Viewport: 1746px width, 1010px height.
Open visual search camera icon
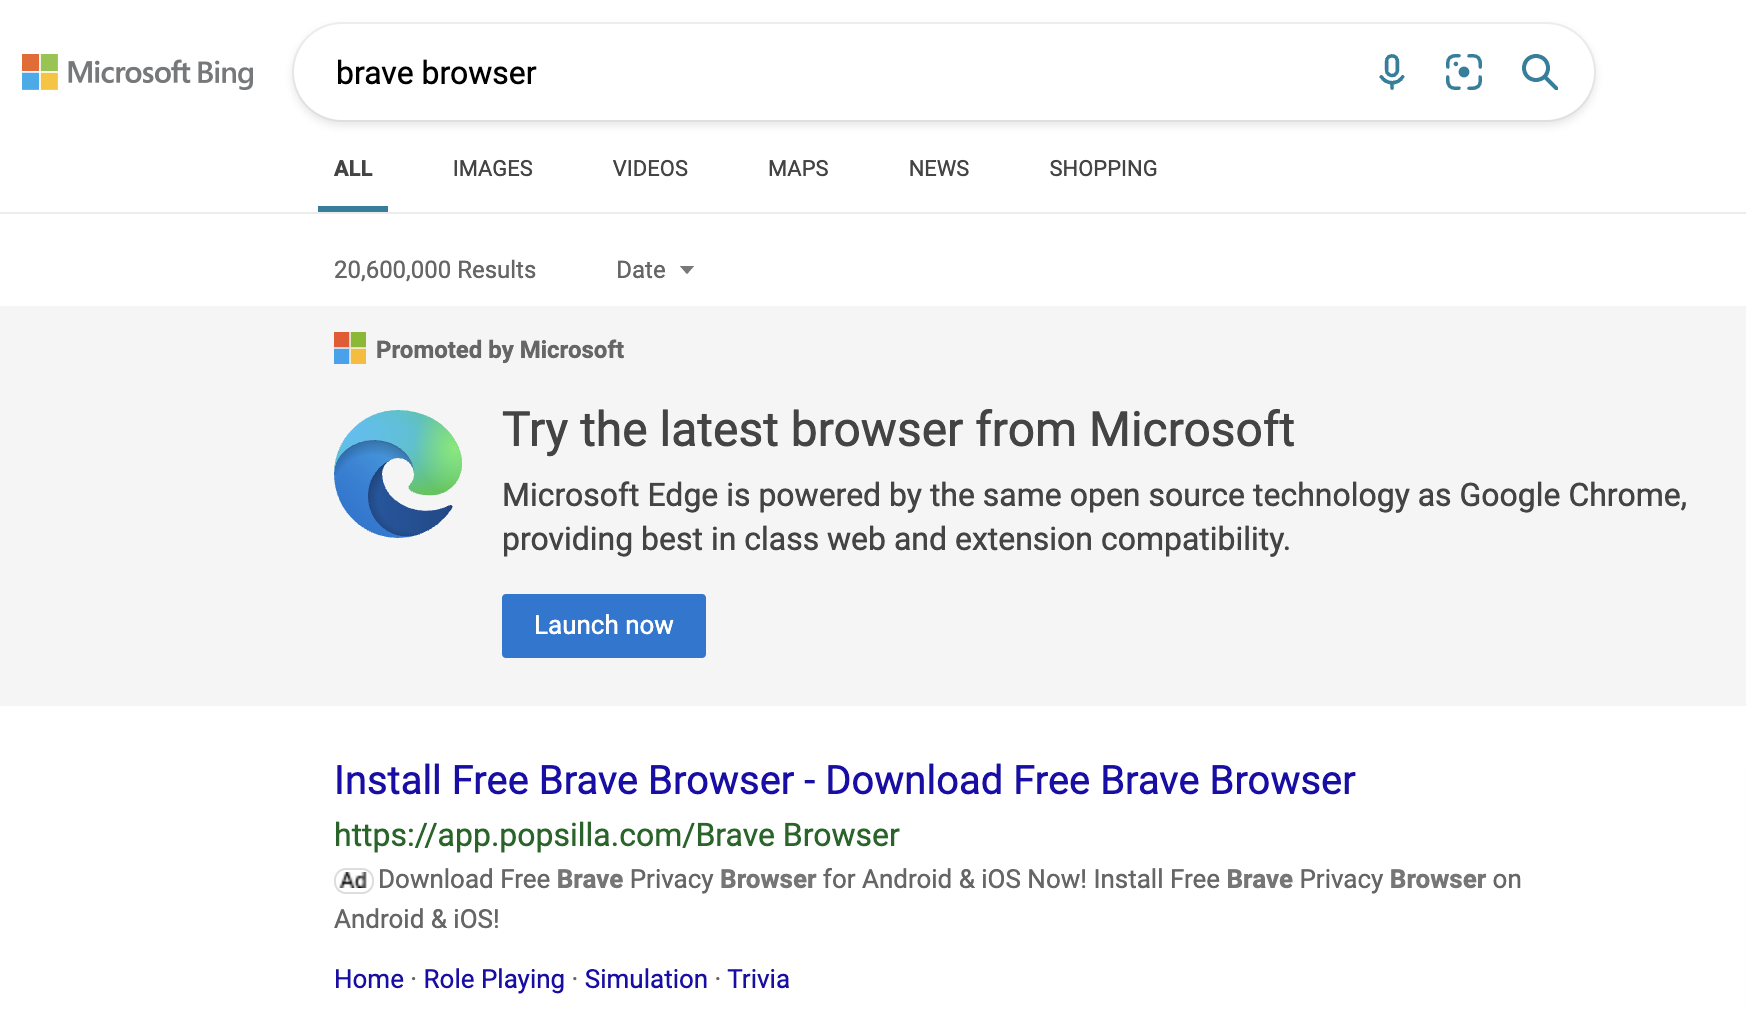[x=1464, y=72]
